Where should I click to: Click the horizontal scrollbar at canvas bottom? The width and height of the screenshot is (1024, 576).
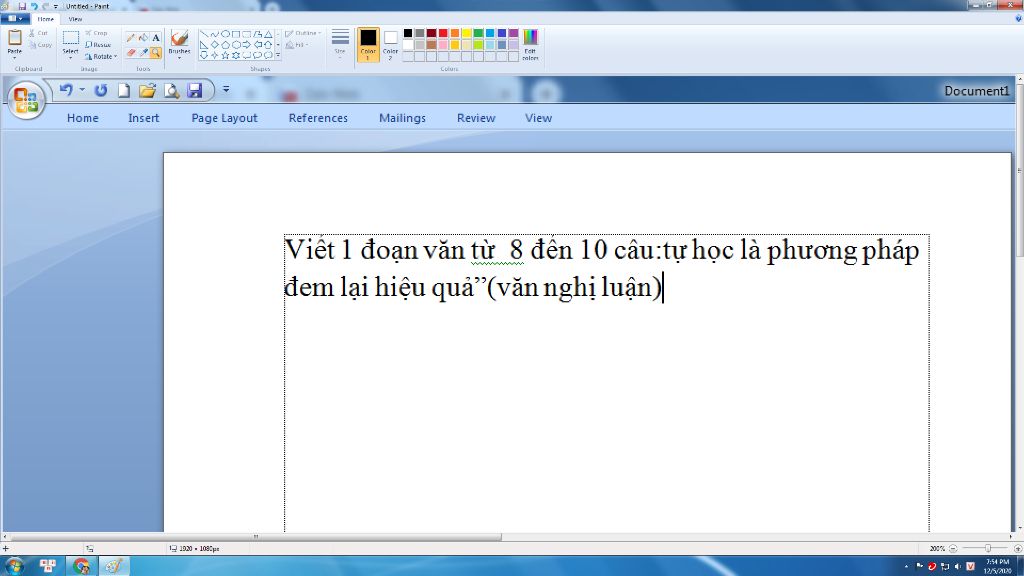[255, 537]
